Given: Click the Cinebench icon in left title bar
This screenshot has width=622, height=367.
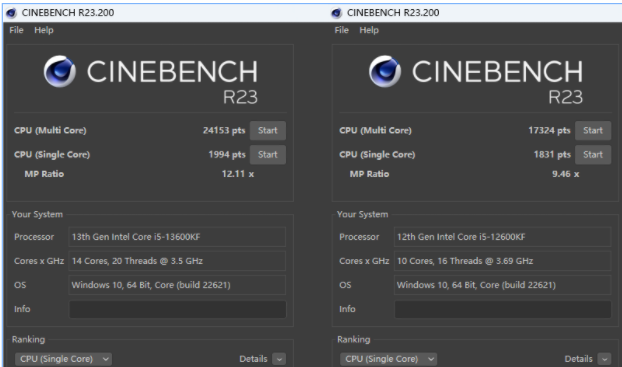Looking at the screenshot, I should coord(11,13).
